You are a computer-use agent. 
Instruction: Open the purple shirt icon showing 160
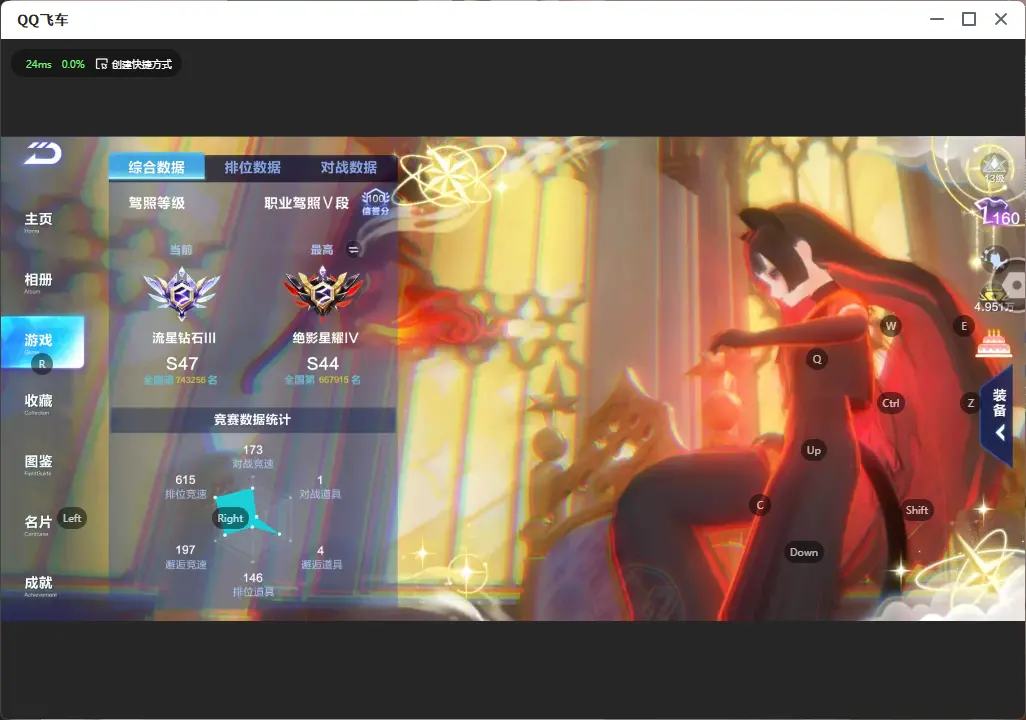click(999, 212)
